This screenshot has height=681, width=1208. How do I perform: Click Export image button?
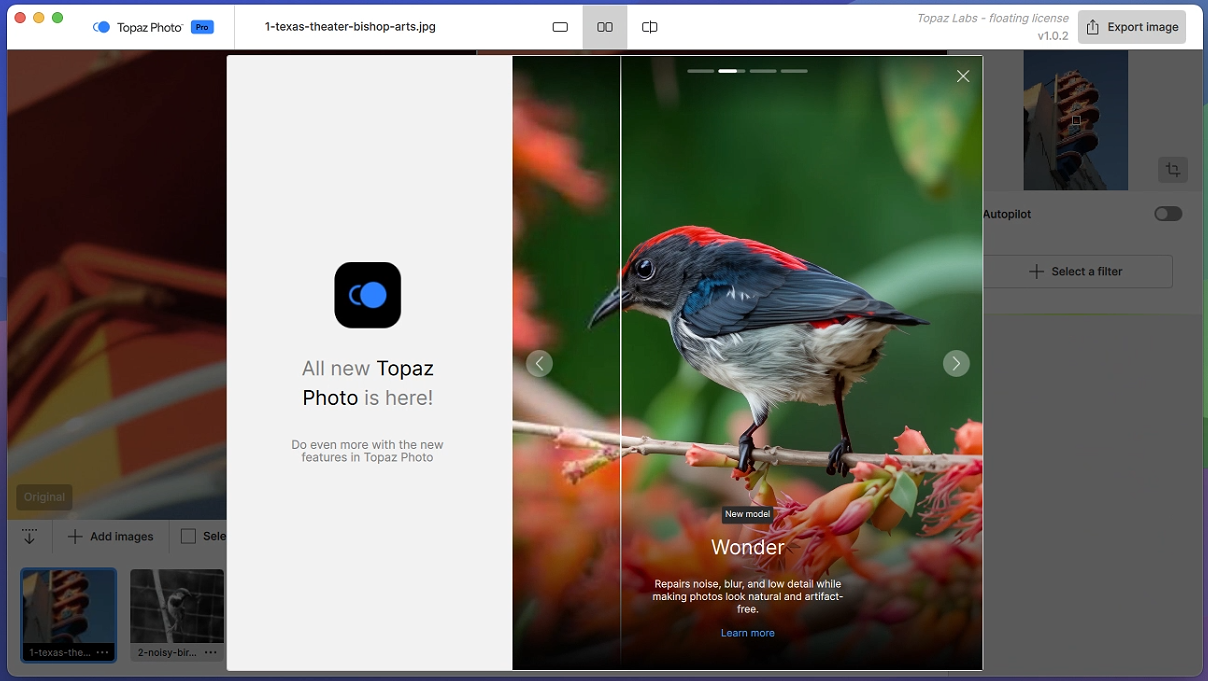coord(1132,27)
